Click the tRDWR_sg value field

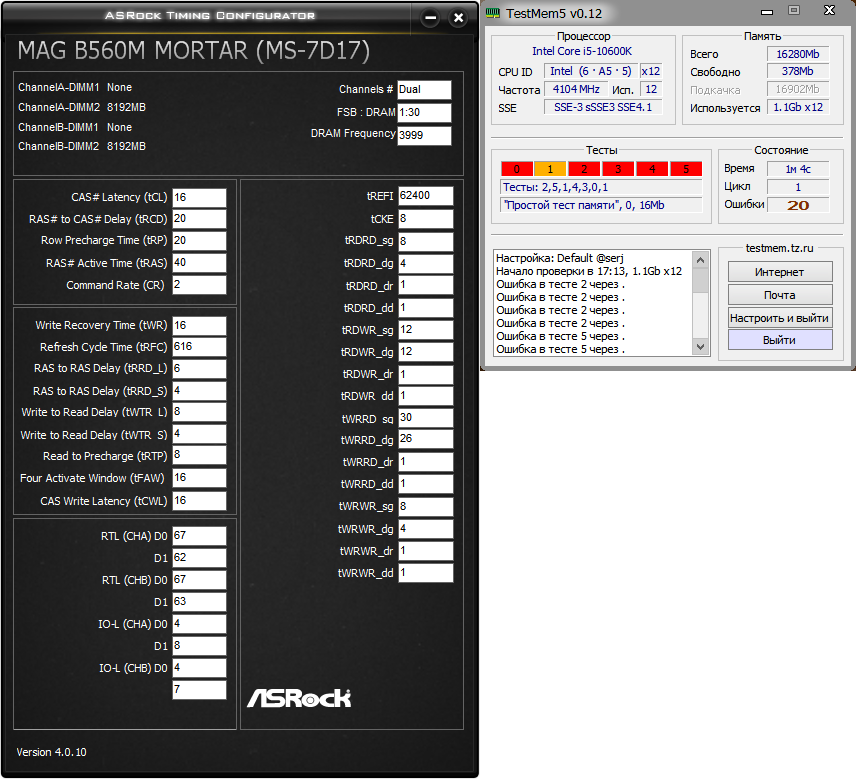(425, 330)
